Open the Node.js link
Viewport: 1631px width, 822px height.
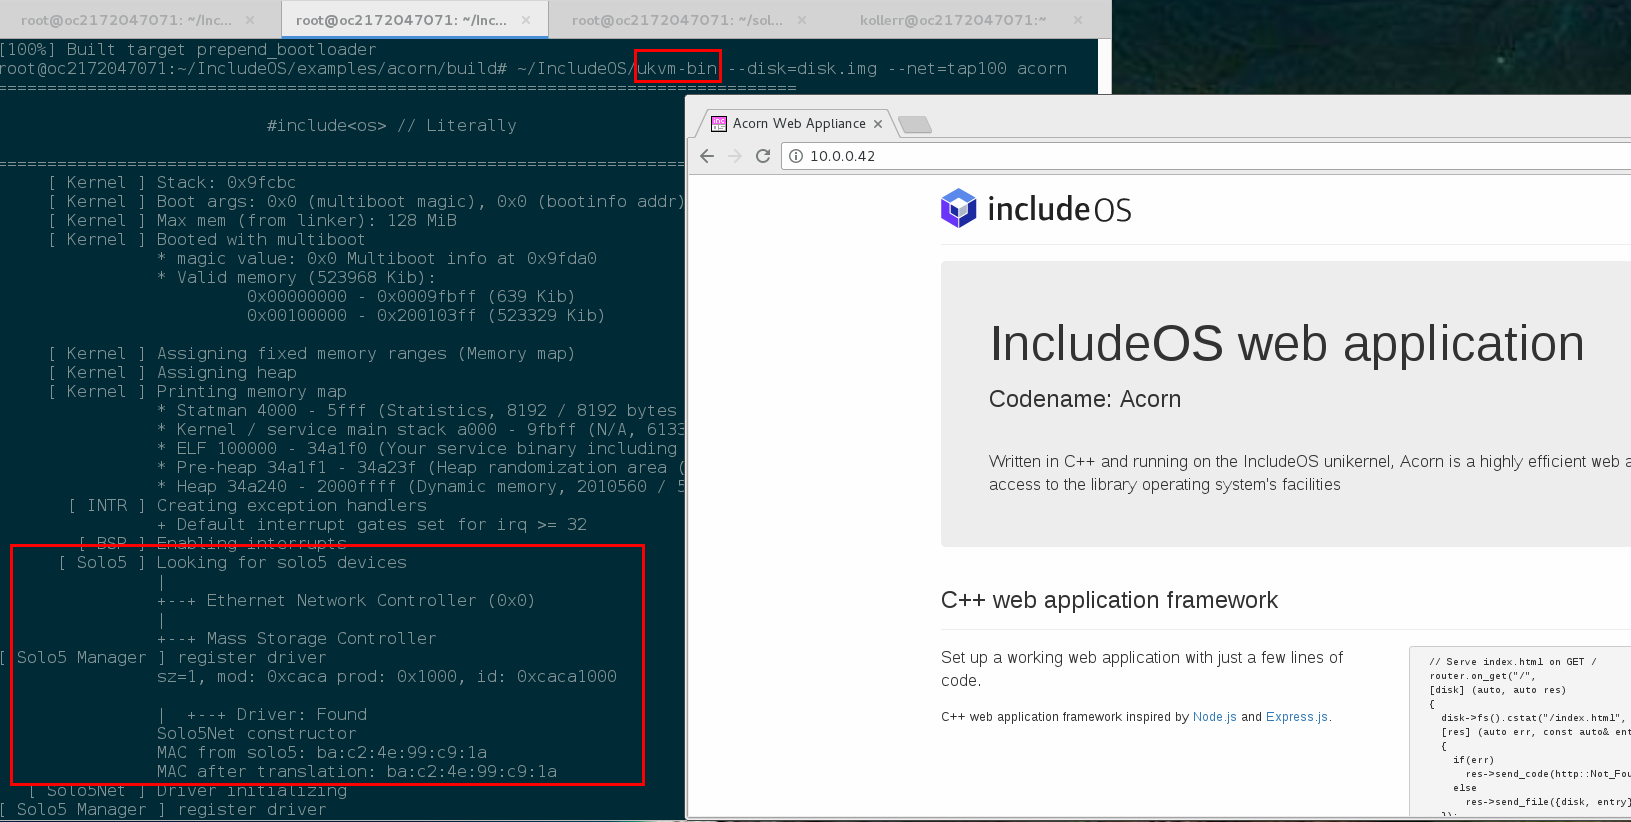1215,717
